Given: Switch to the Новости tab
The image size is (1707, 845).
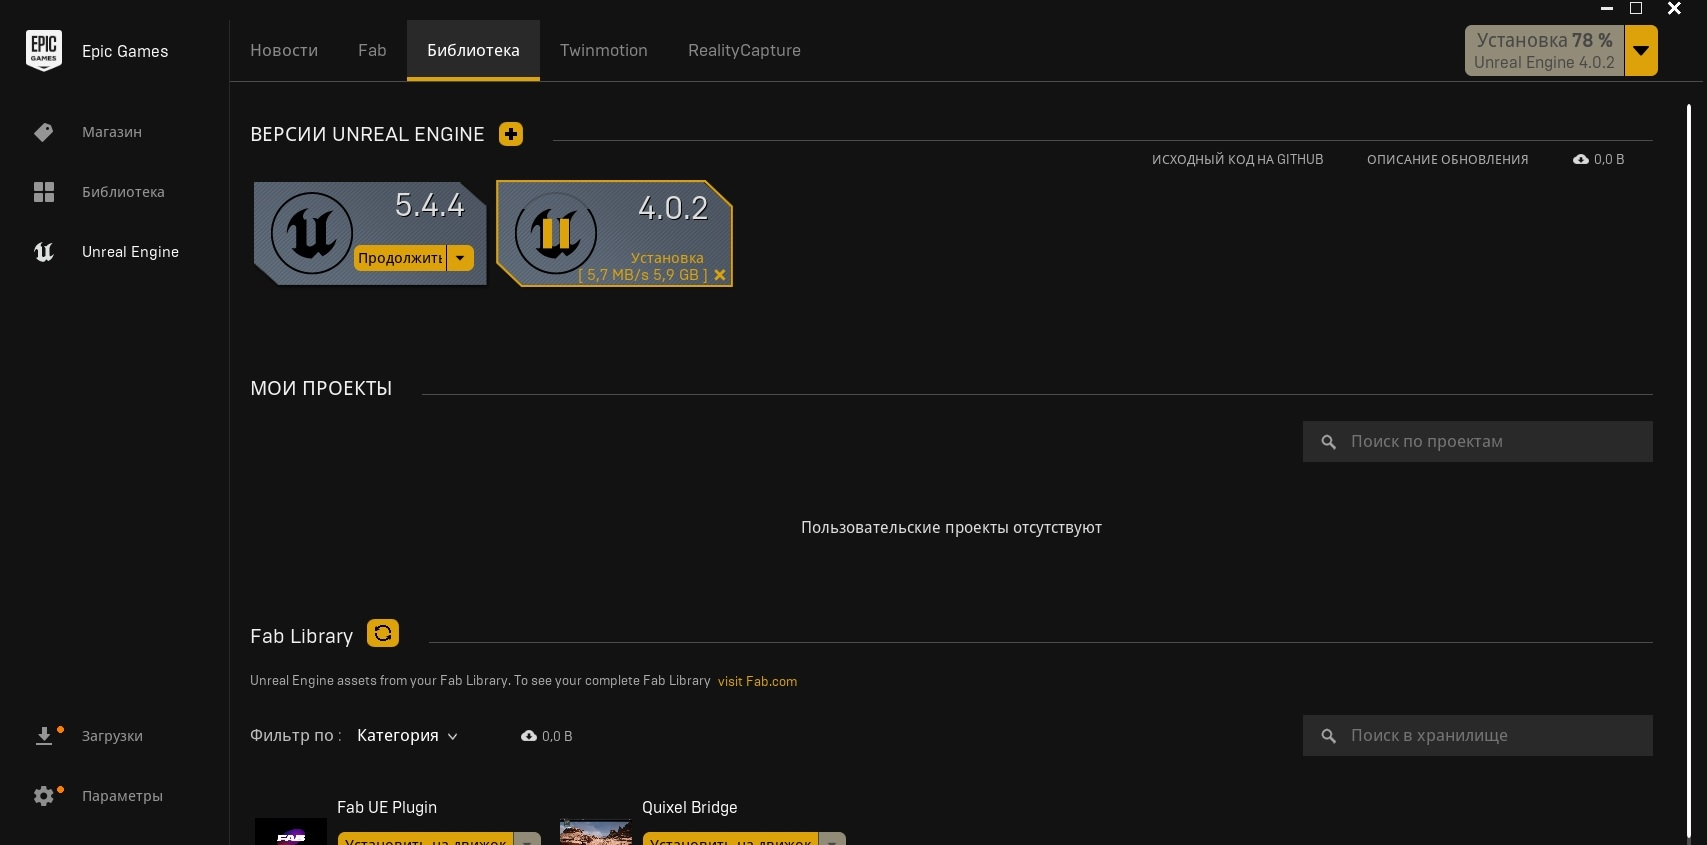Looking at the screenshot, I should pyautogui.click(x=284, y=51).
